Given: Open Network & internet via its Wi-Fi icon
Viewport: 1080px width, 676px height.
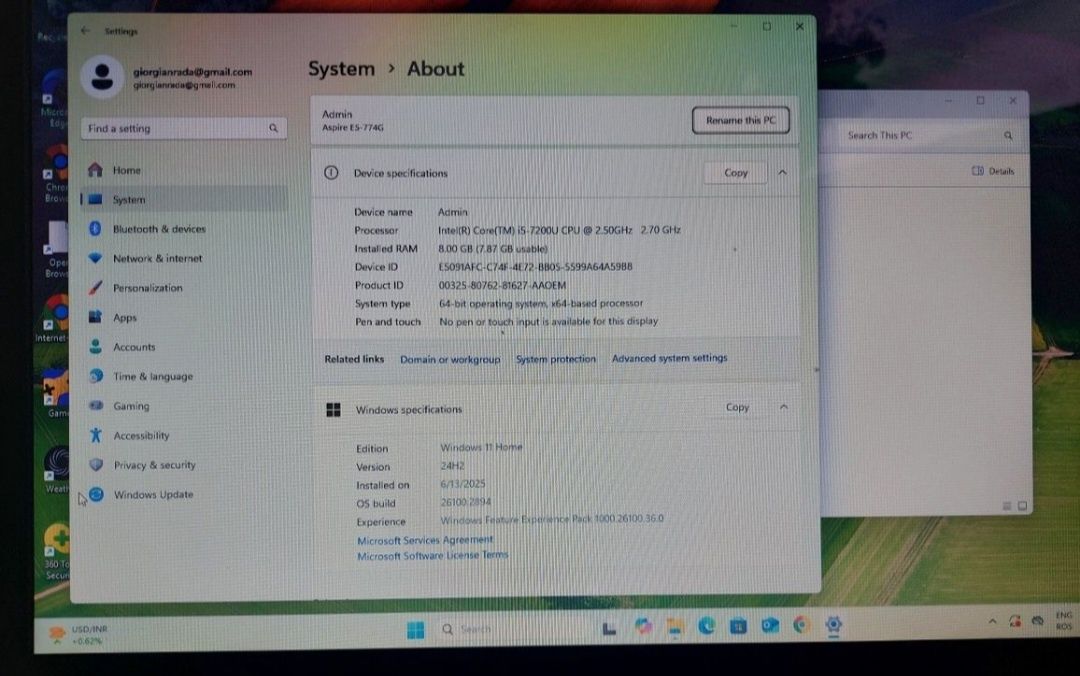Looking at the screenshot, I should tap(96, 258).
